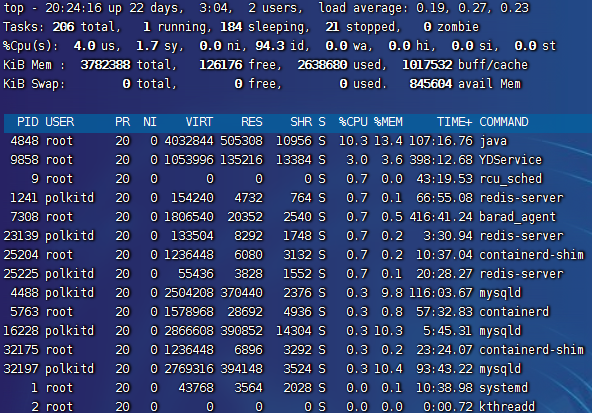The image size is (592, 413).
Task: Select the %CPU column header
Action: (353, 122)
